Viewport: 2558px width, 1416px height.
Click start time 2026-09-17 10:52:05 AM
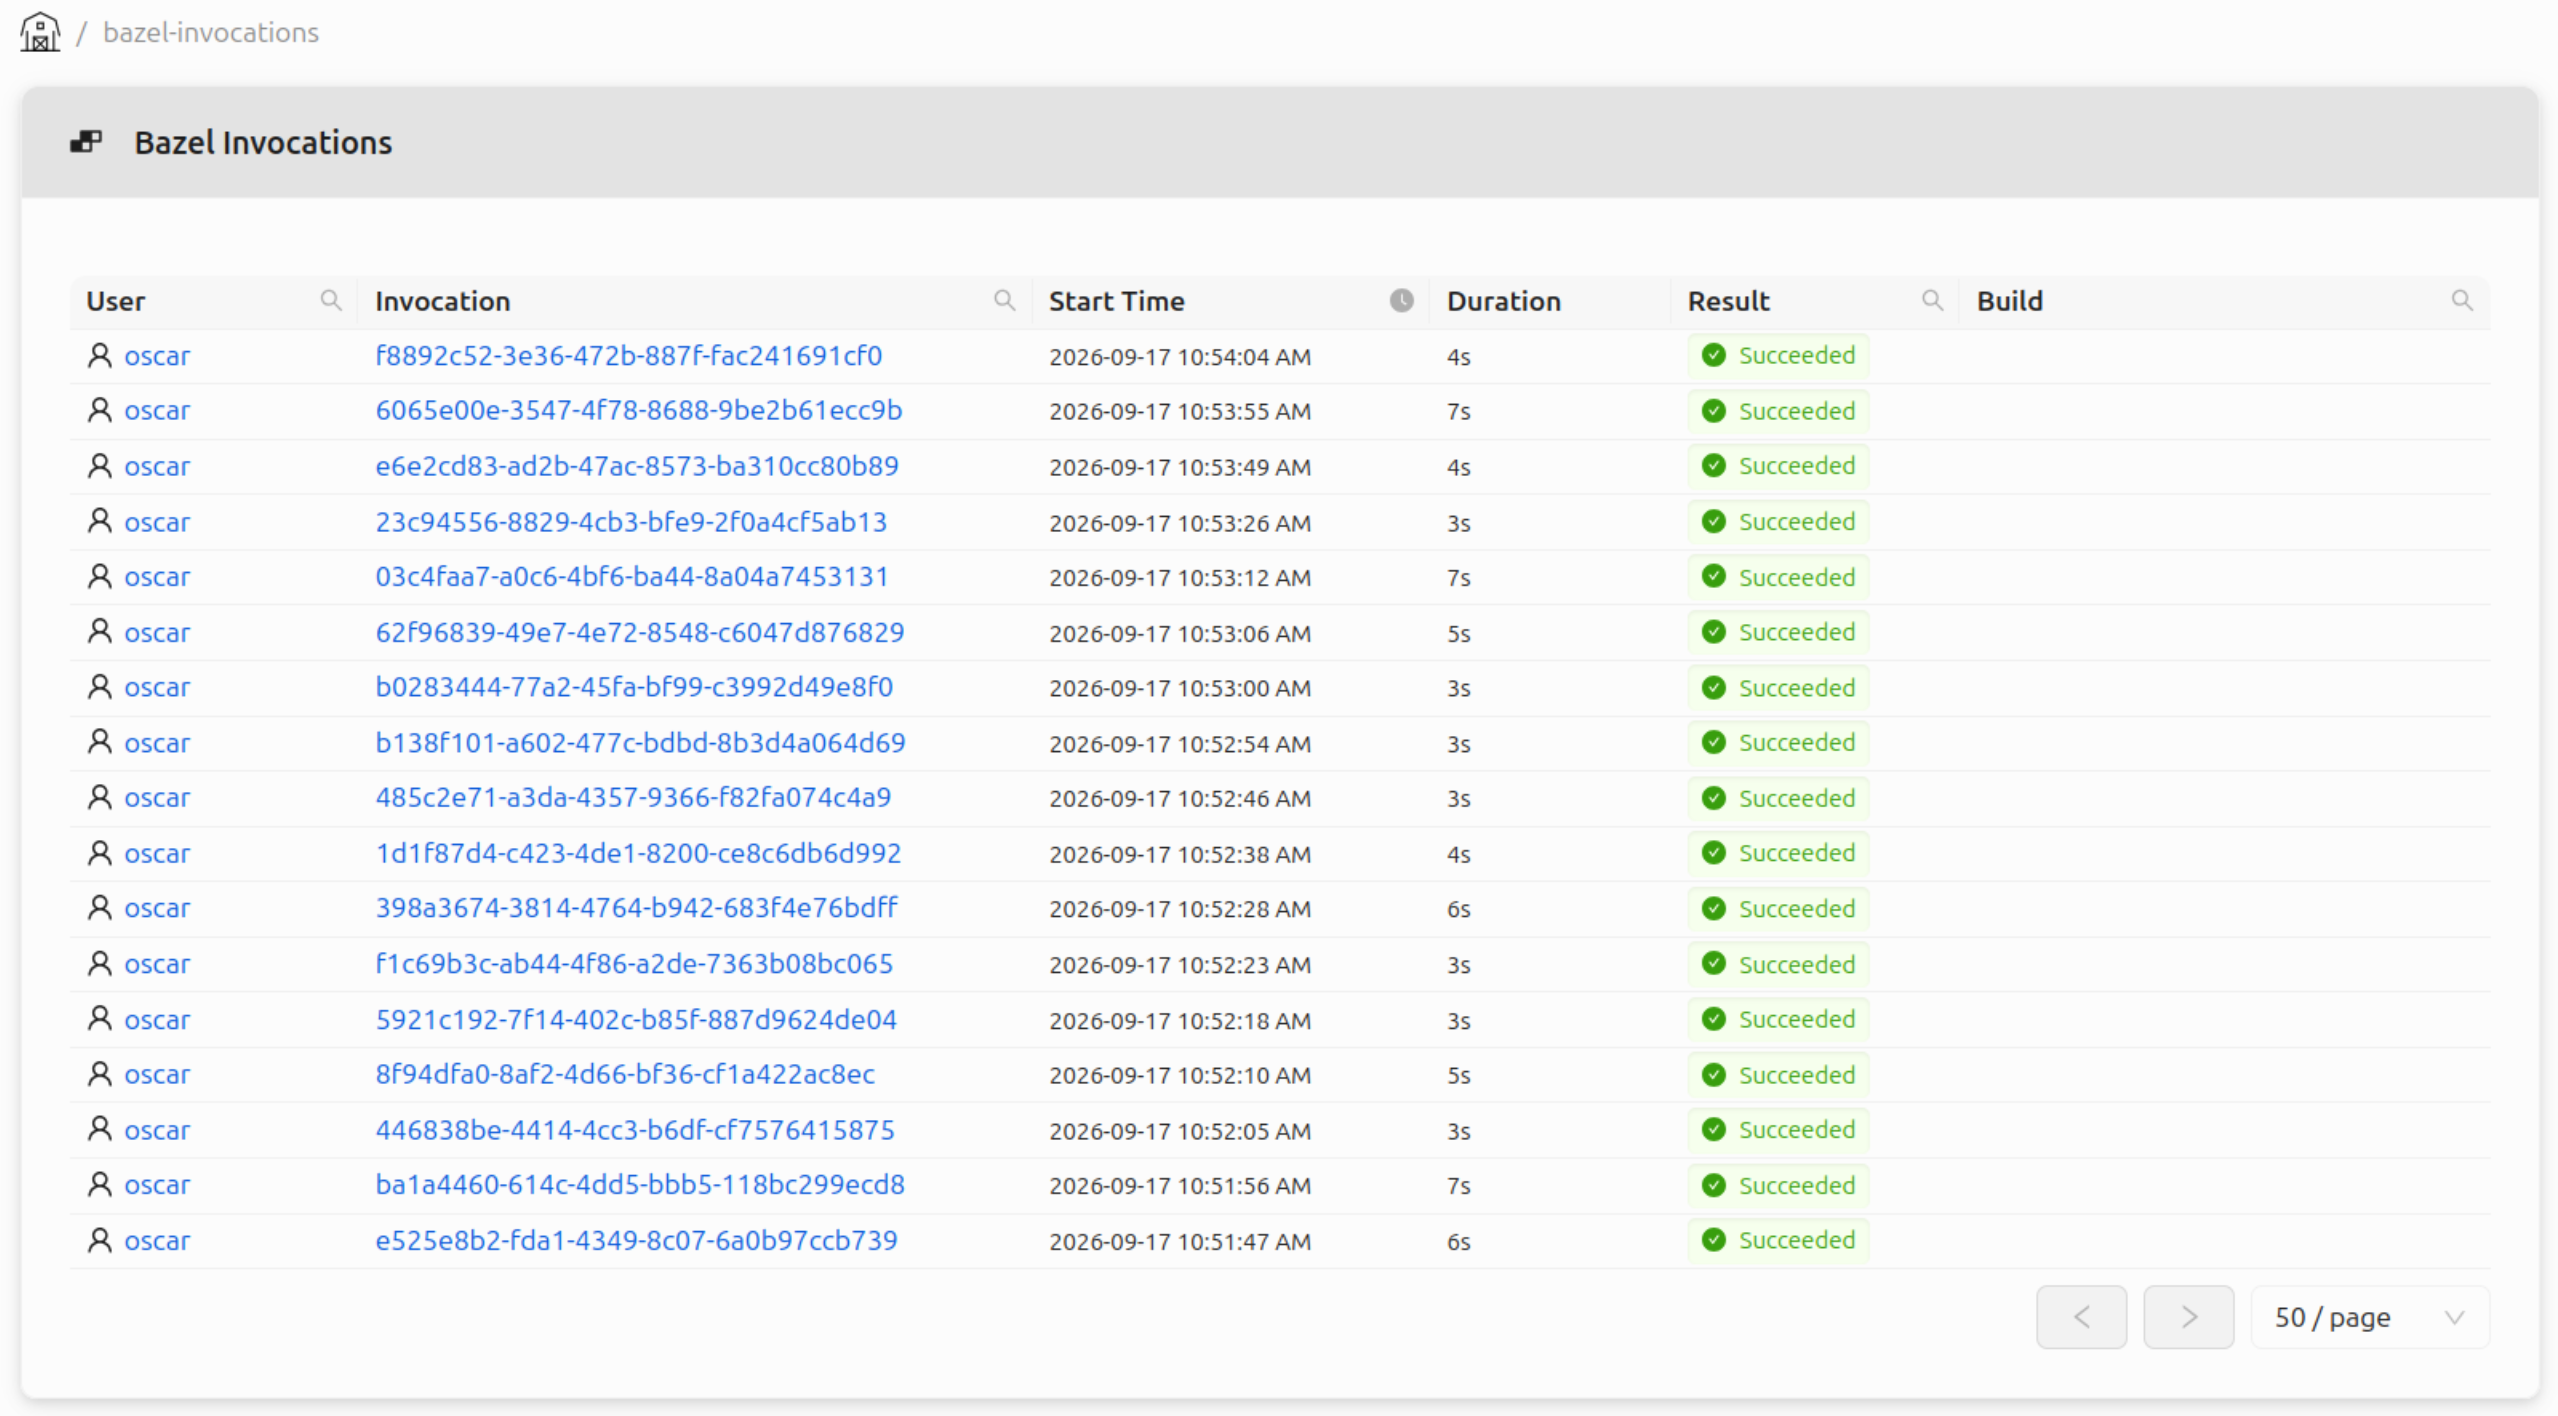point(1180,1131)
